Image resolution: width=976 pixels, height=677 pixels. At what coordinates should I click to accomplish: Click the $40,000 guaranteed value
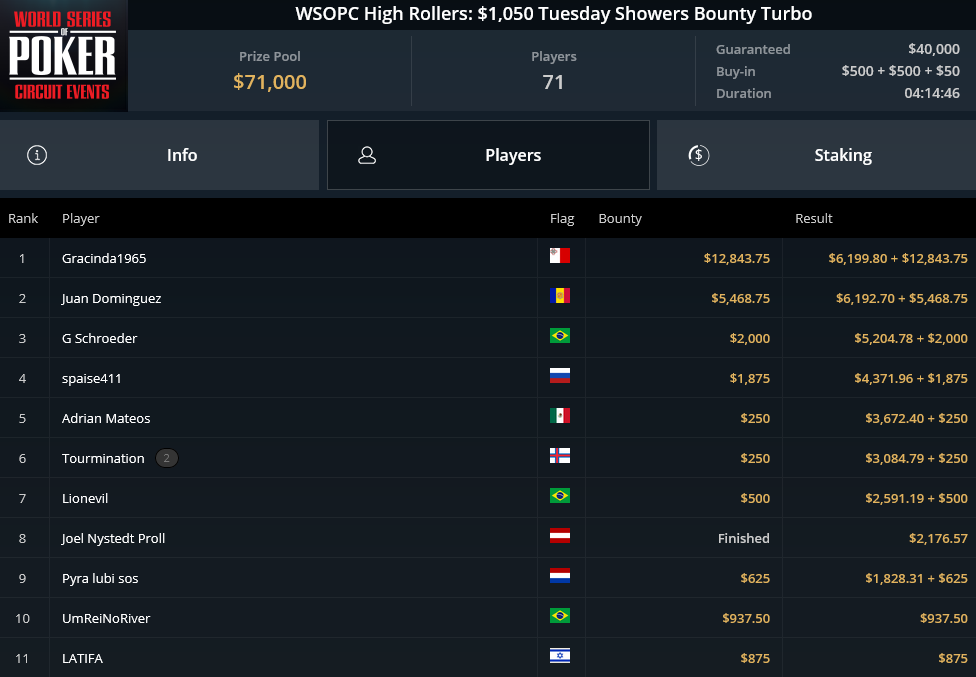click(x=934, y=49)
